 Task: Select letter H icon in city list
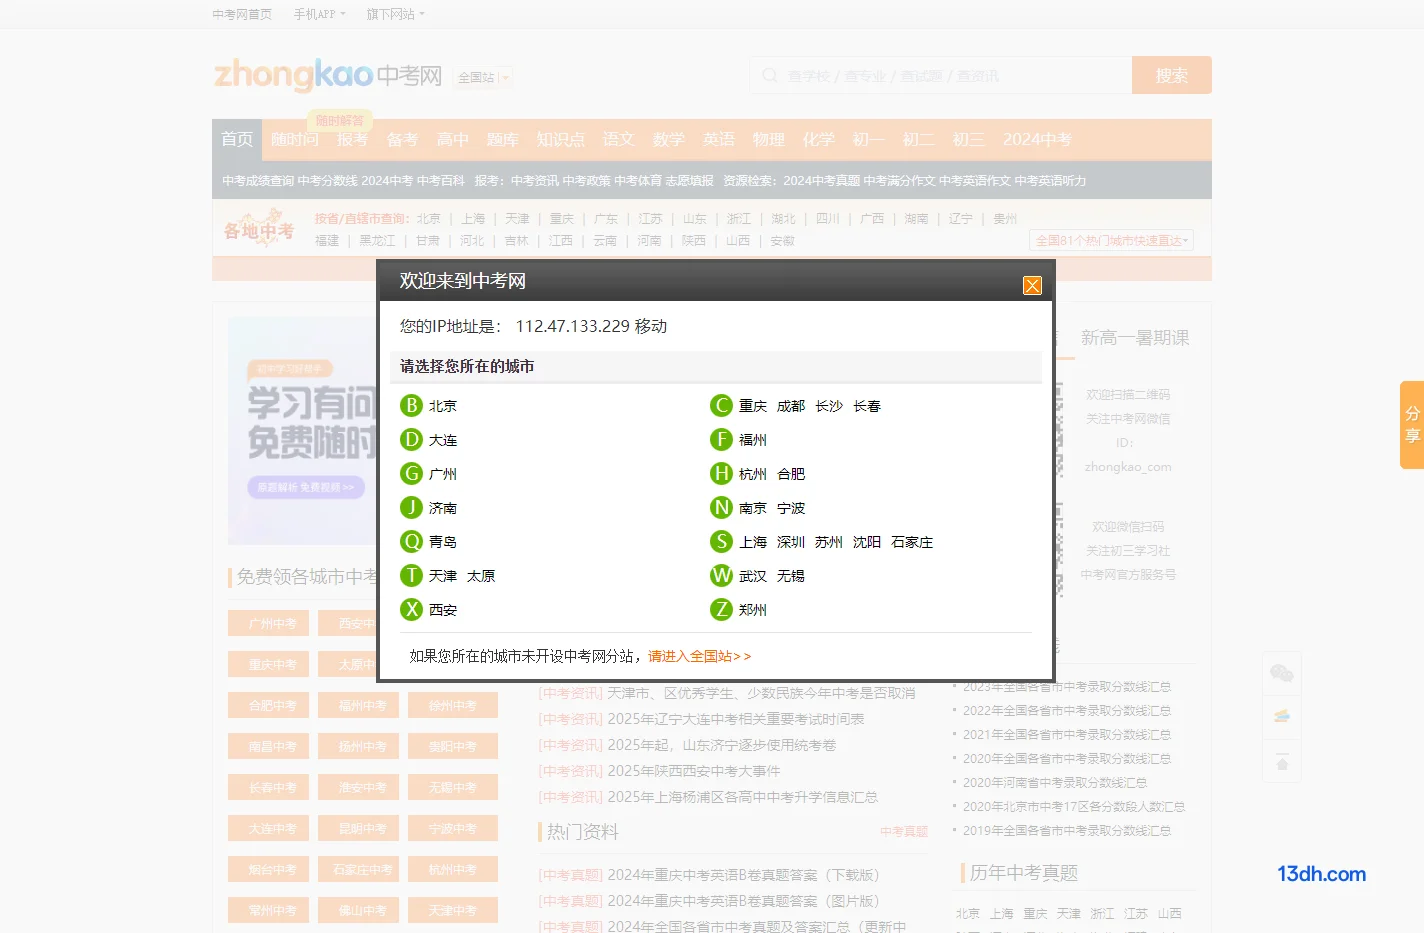[x=721, y=473]
